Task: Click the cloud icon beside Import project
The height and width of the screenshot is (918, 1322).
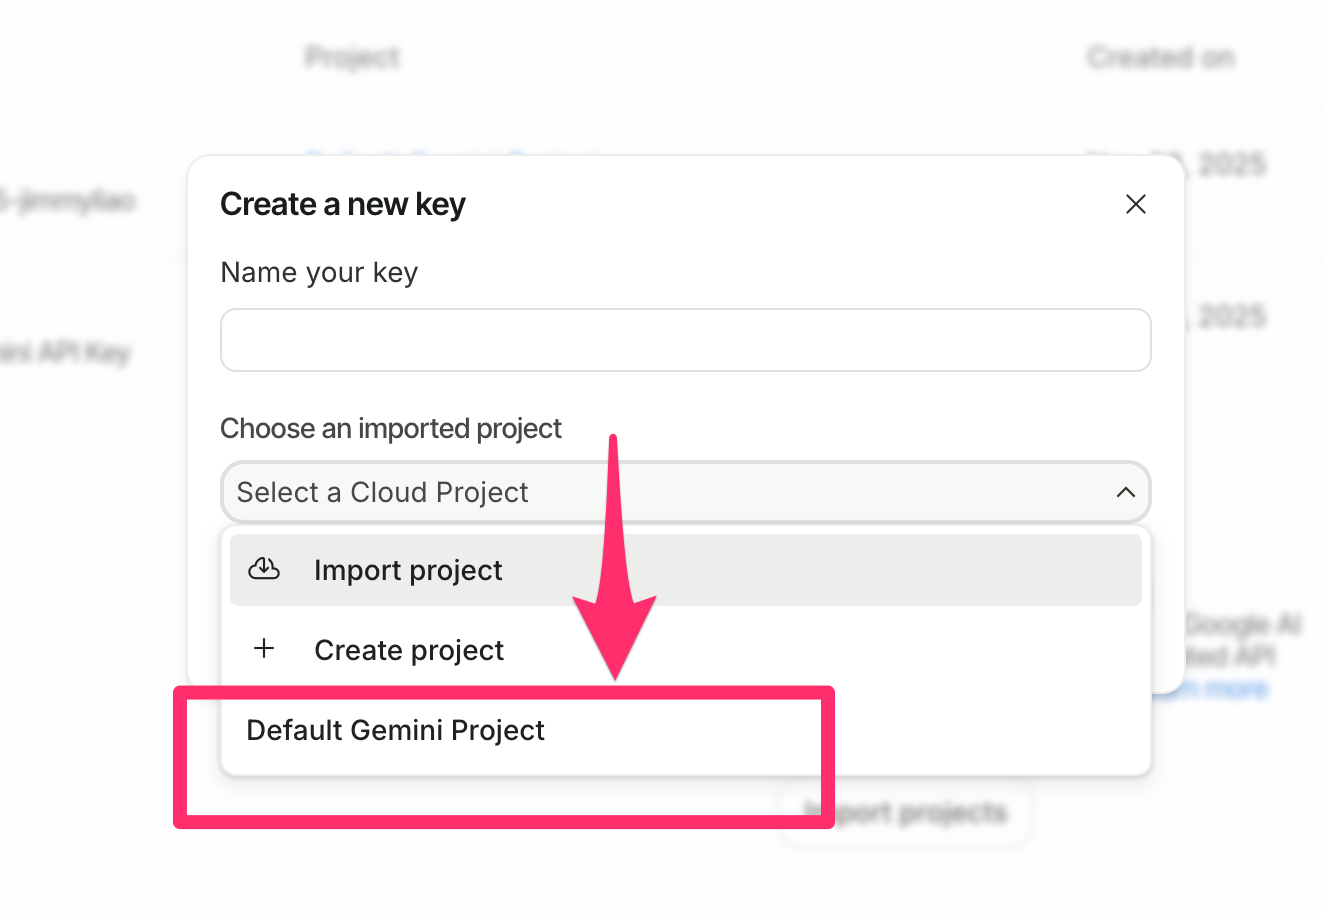Action: 264,569
